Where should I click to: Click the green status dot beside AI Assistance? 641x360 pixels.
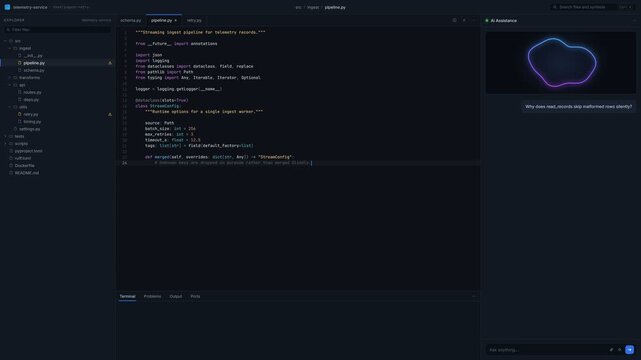pos(486,20)
